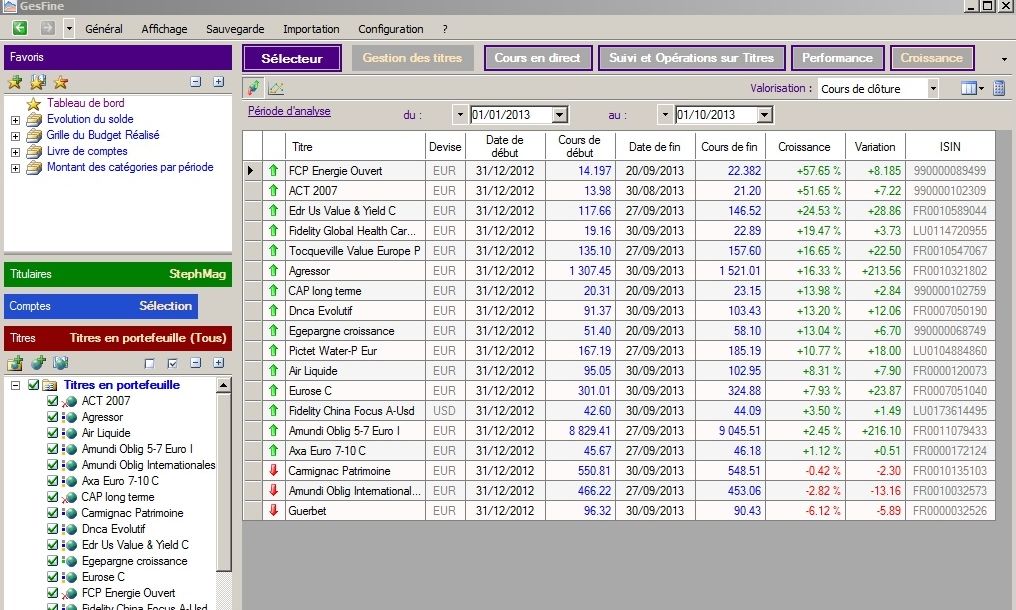Click the Sélecteur button

292,59
